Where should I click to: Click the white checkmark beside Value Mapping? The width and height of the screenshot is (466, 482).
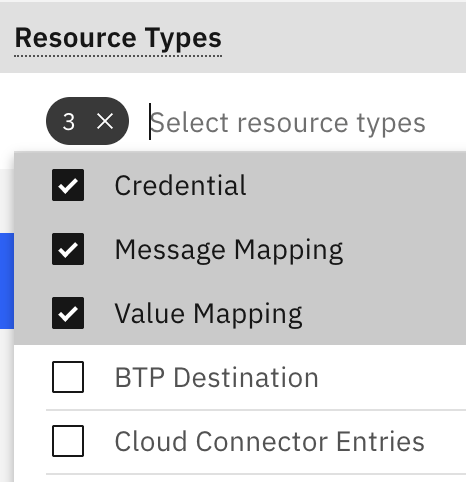[x=68, y=314]
